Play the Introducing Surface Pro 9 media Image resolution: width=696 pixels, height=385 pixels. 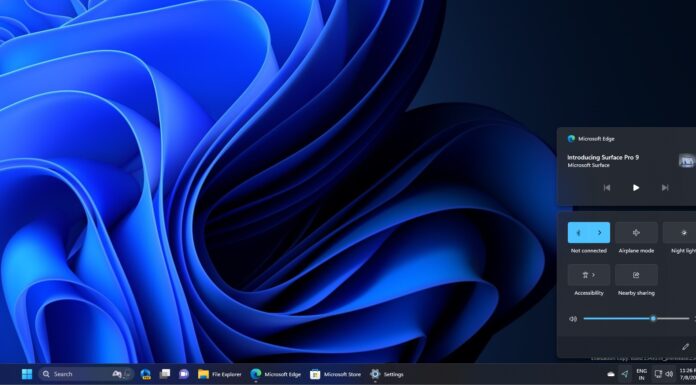pos(636,188)
